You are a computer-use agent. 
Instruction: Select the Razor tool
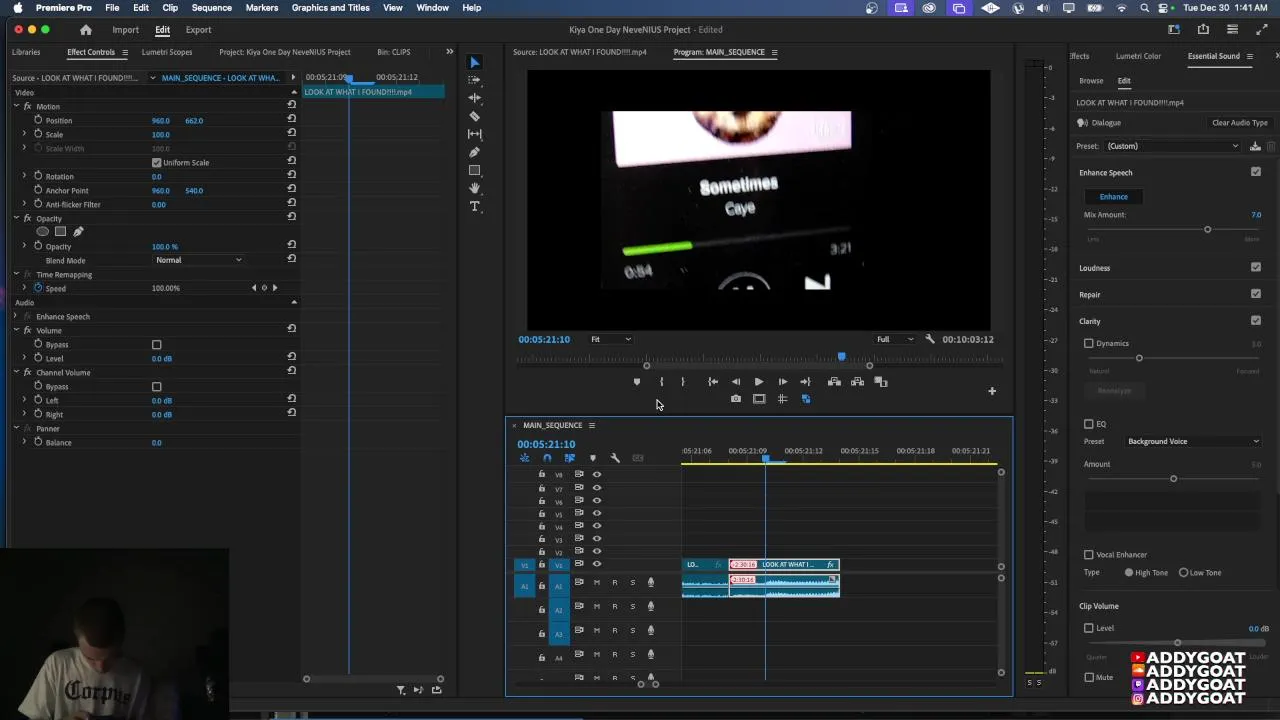coord(475,116)
